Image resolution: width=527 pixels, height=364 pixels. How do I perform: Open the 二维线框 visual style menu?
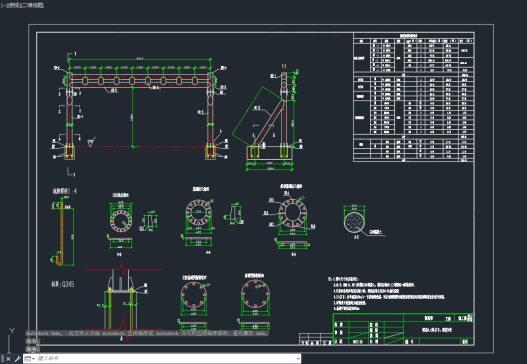pyautogui.click(x=32, y=5)
